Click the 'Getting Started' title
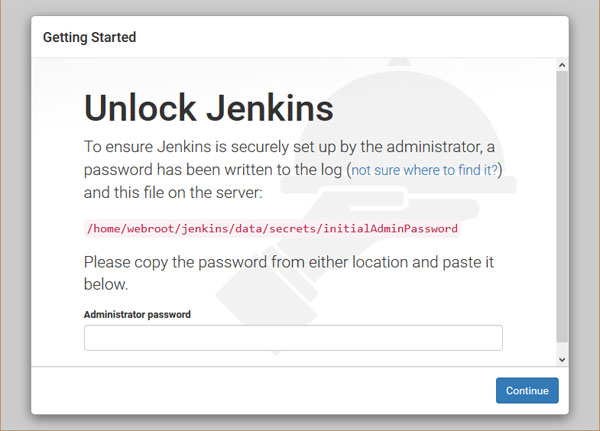 89,37
